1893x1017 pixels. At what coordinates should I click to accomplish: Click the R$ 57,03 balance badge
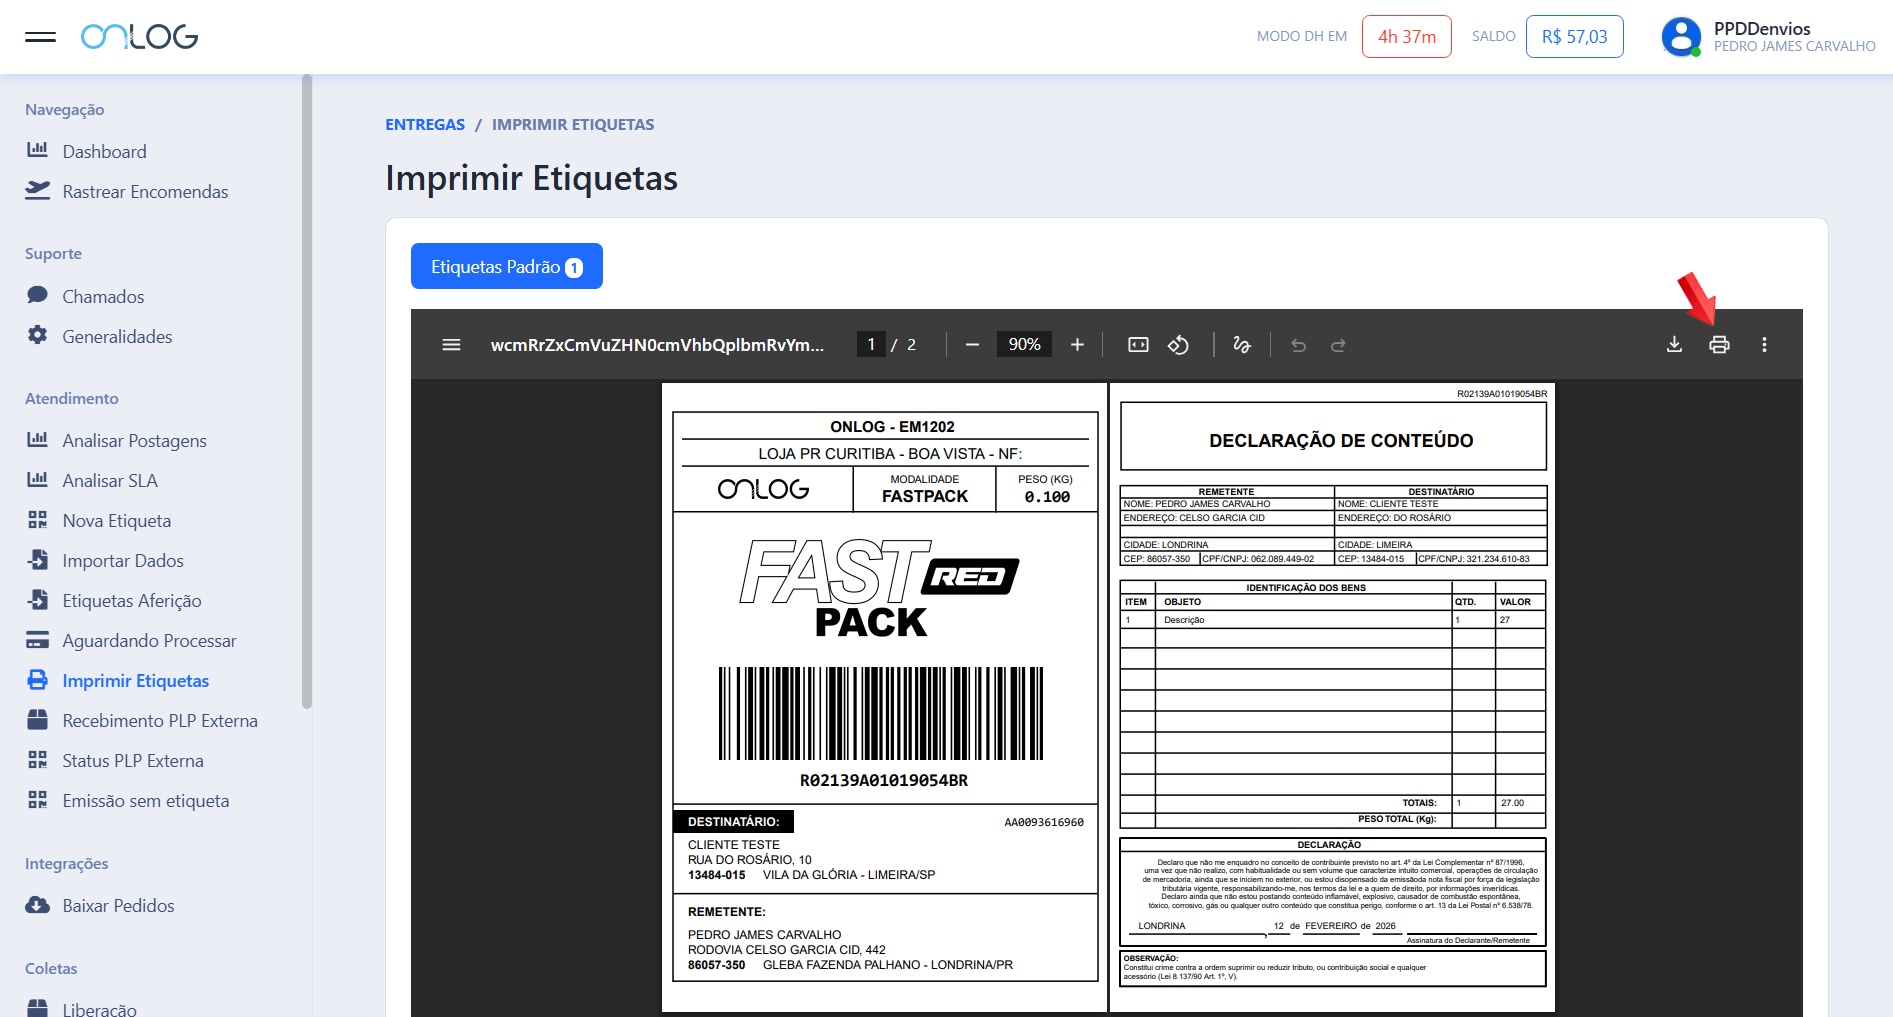tap(1574, 37)
